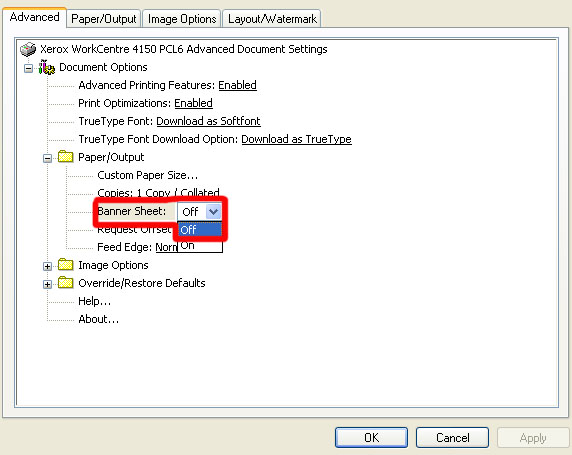Image resolution: width=572 pixels, height=455 pixels.
Task: Select Xerox WorkCentre 4150 PCL6 root title
Action: point(183,49)
